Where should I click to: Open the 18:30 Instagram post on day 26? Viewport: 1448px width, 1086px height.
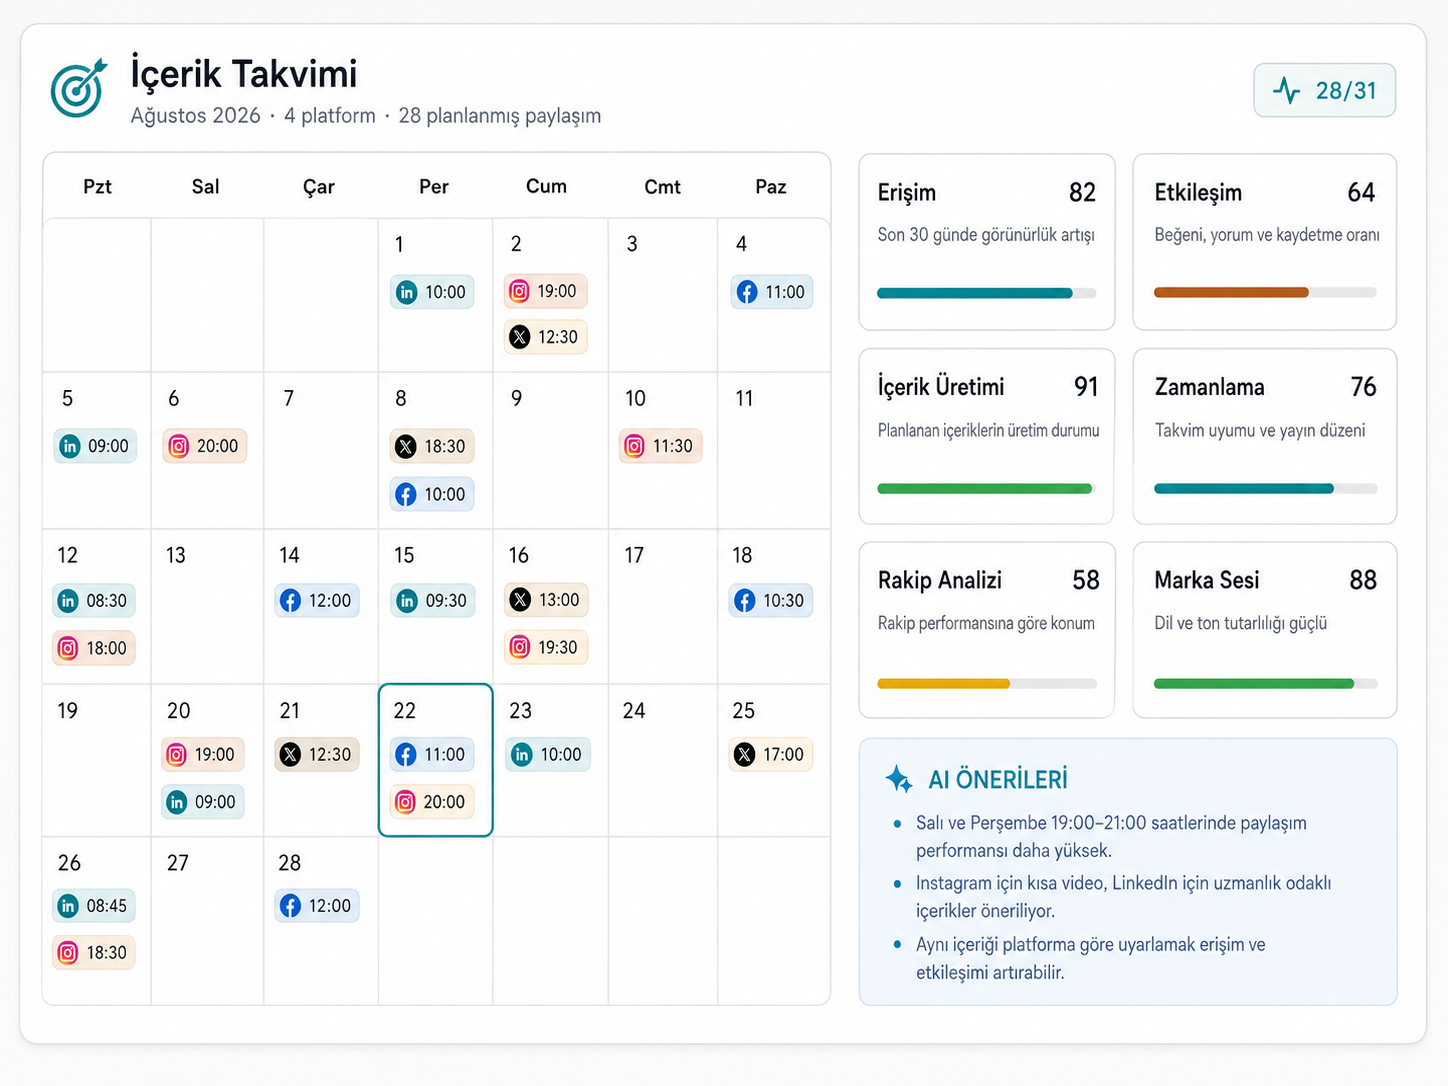tap(93, 953)
